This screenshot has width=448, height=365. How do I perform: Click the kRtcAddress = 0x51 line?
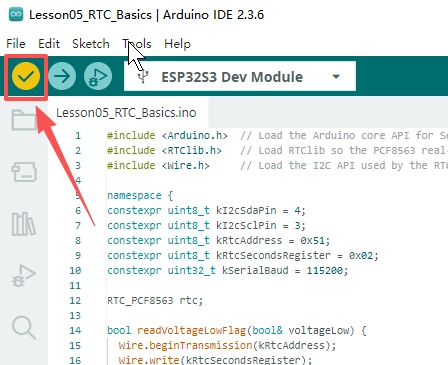pos(219,241)
